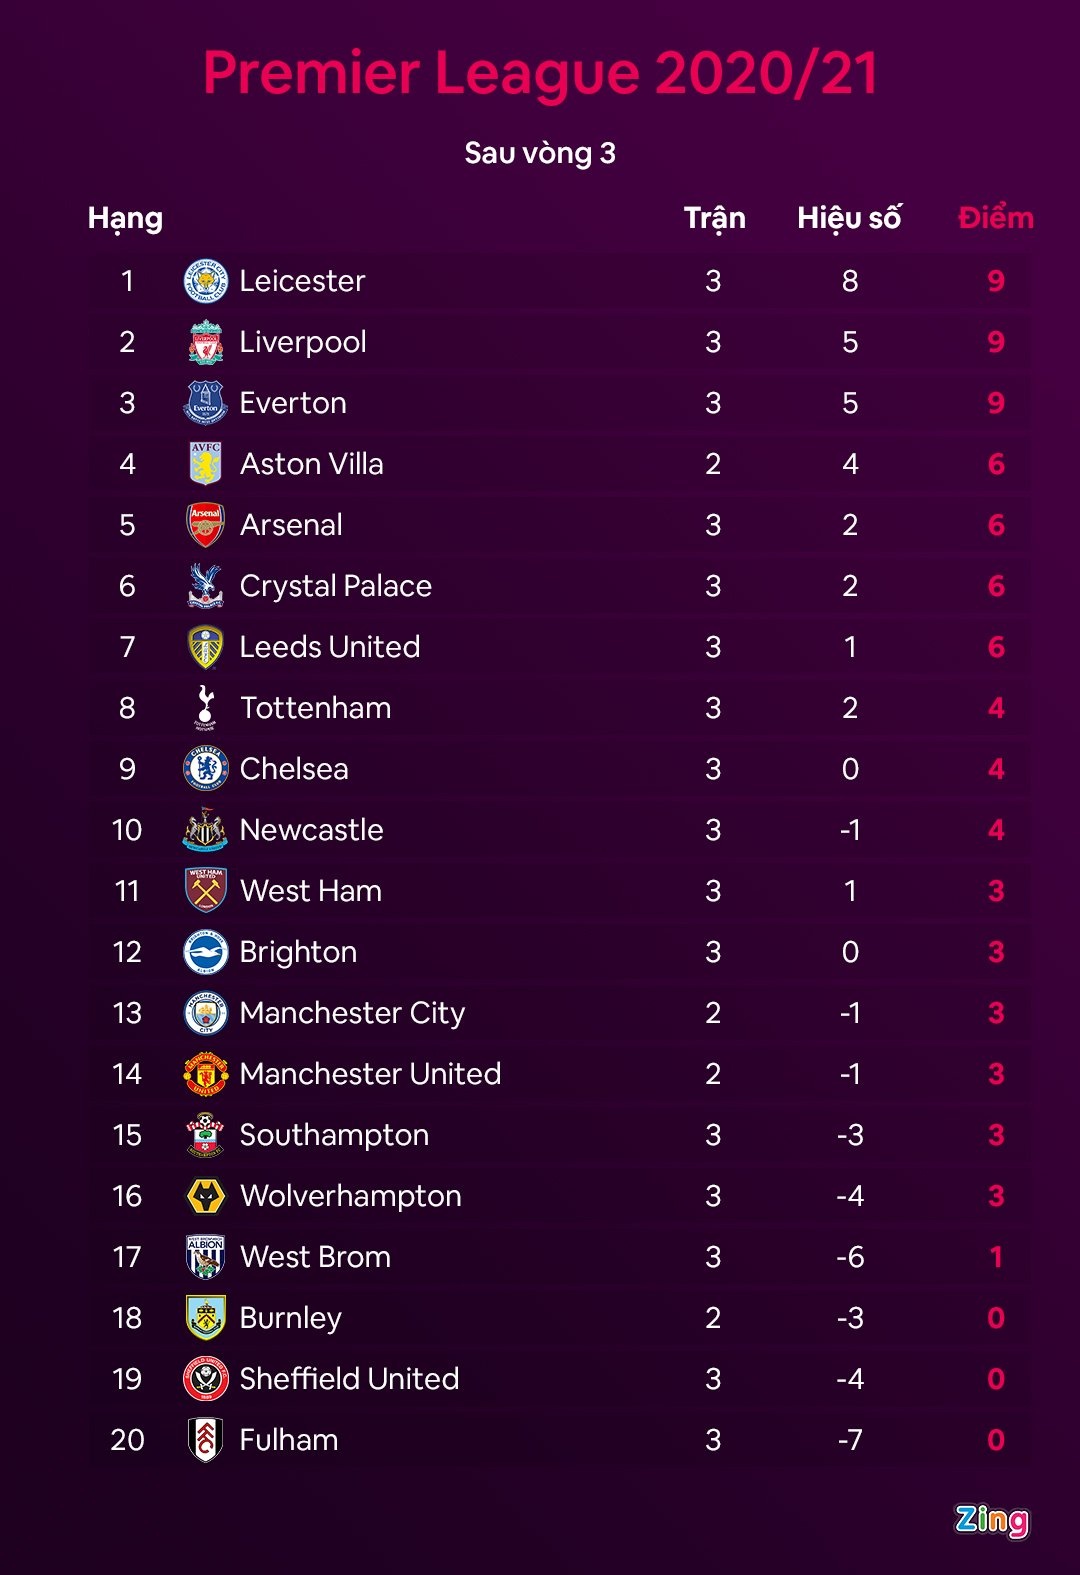
Task: Click the Arsenal club crest
Action: (206, 525)
